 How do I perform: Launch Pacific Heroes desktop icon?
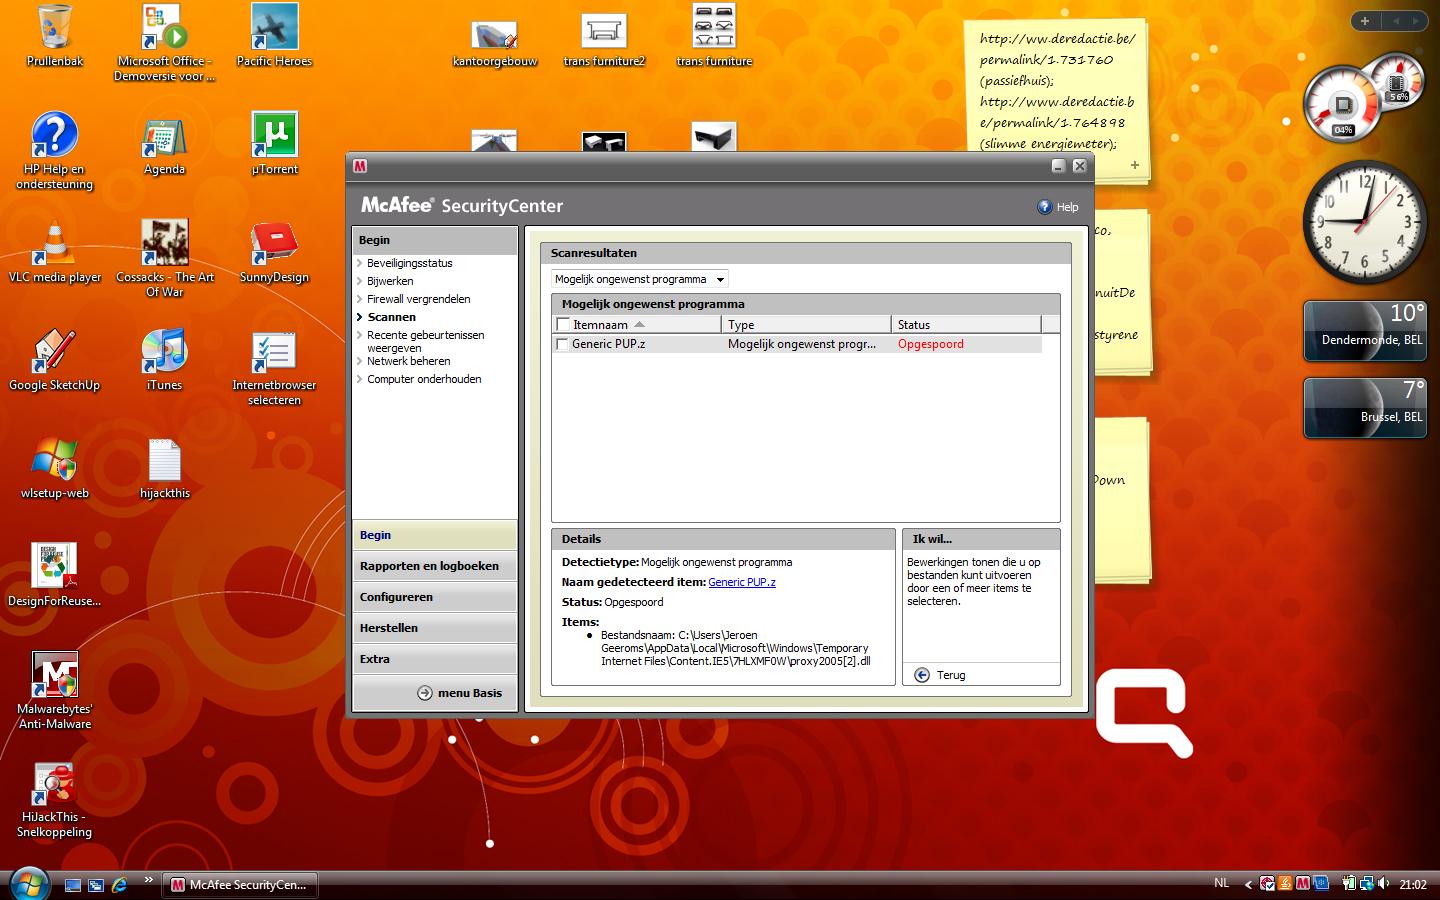(274, 28)
